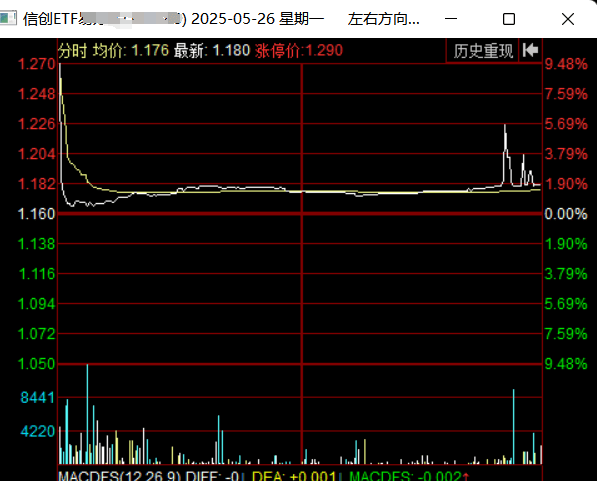Click the DEA +0.001 value
This screenshot has width=597, height=481.
[x=295, y=476]
